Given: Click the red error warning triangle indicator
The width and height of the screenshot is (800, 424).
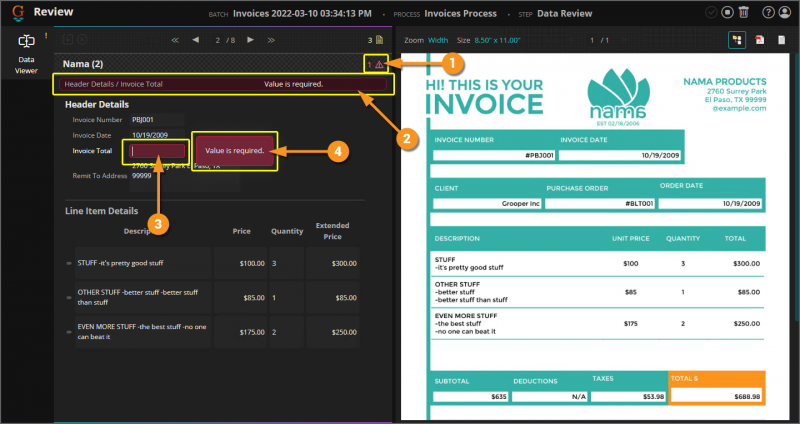Looking at the screenshot, I should pos(379,64).
